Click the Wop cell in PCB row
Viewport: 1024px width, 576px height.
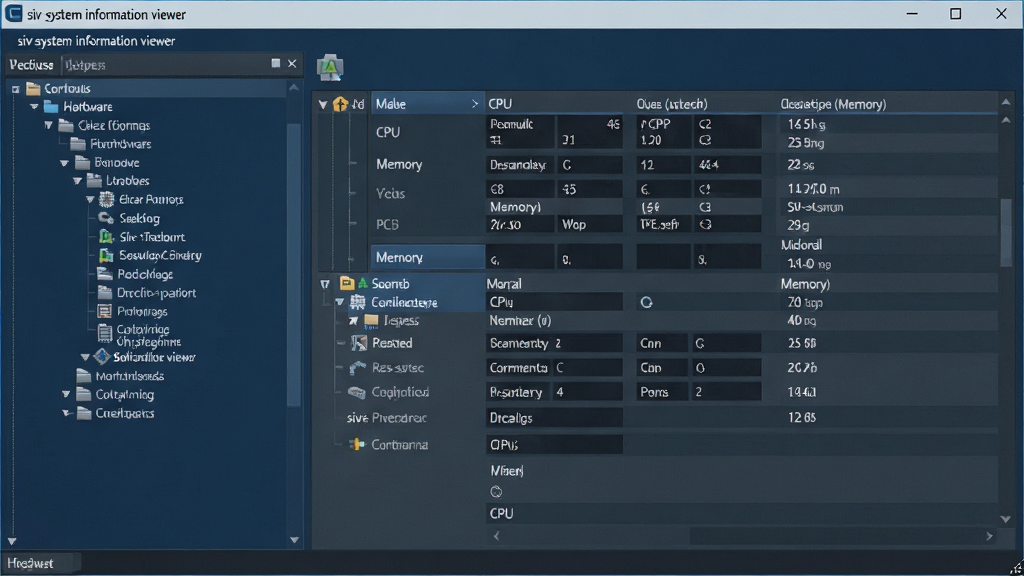589,225
